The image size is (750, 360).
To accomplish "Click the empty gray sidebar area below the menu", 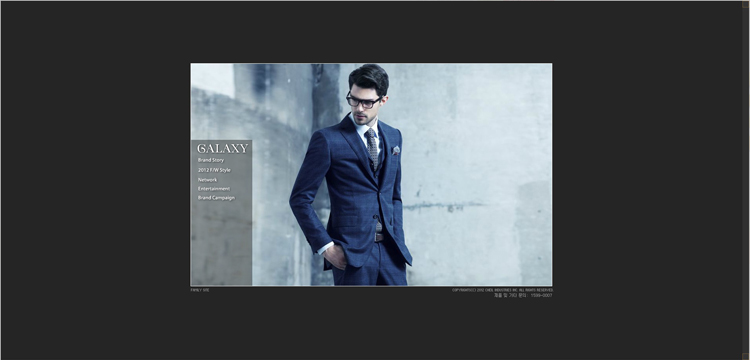I will [x=221, y=244].
